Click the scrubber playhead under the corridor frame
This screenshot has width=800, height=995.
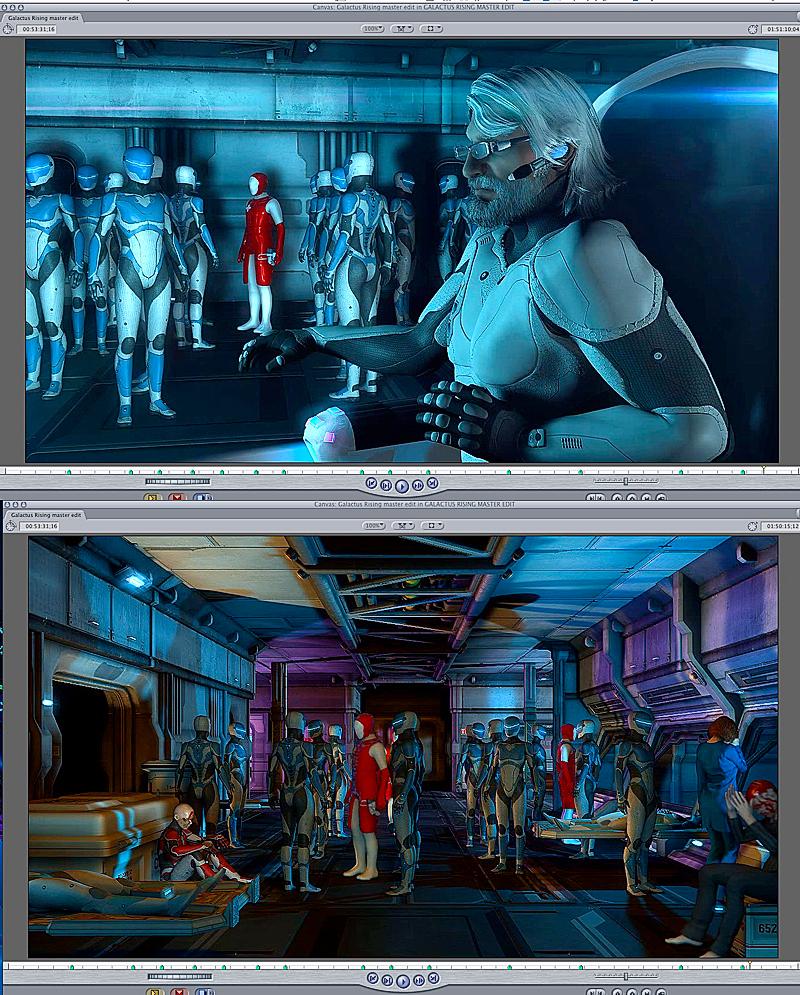[x=749, y=966]
